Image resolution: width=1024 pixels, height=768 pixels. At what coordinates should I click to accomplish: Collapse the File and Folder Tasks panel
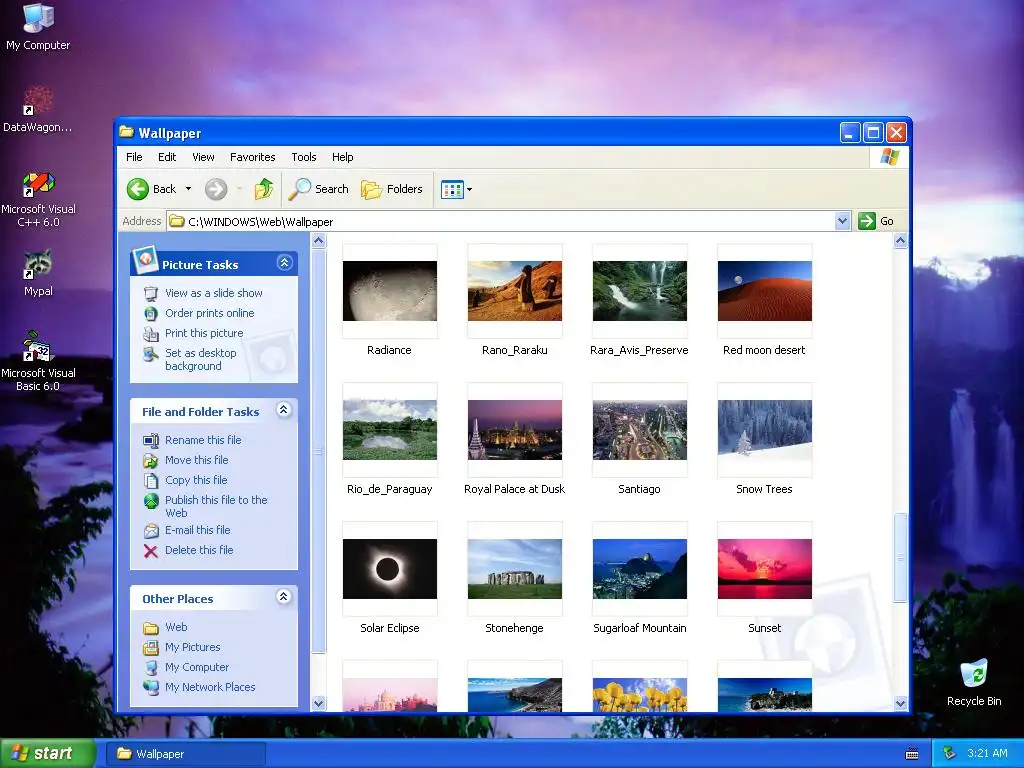283,410
